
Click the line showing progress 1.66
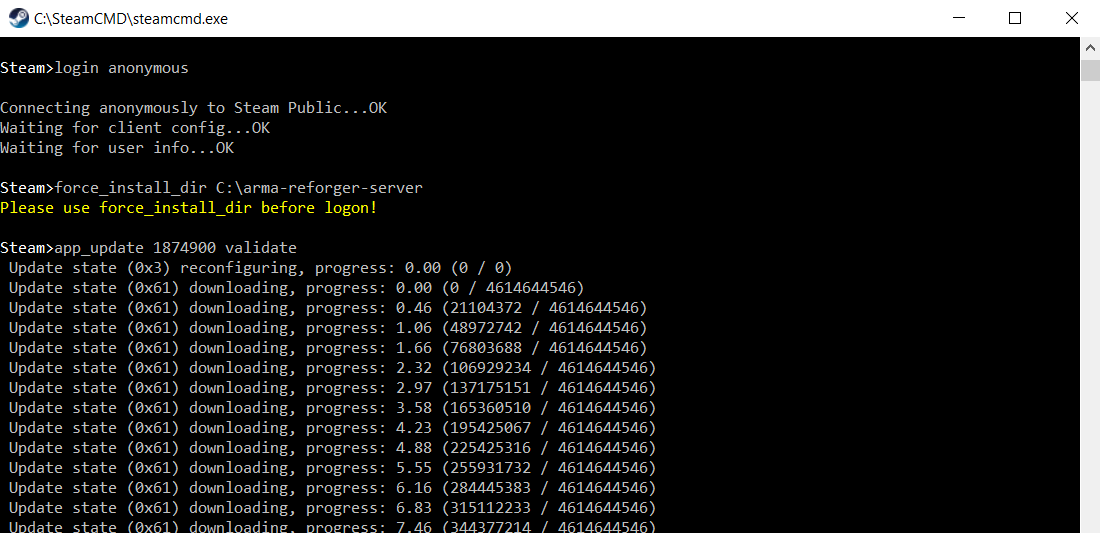coord(328,348)
